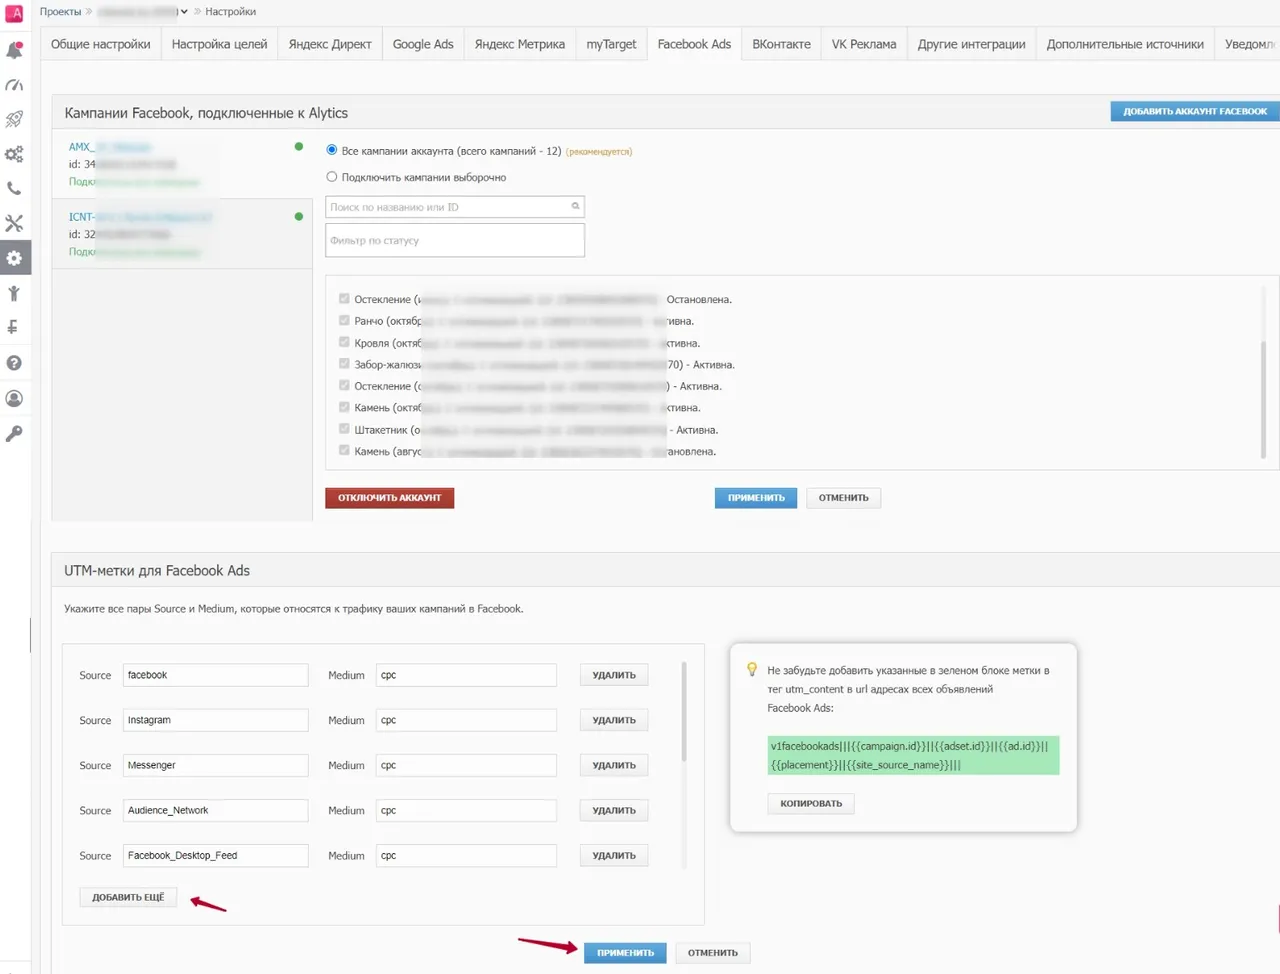Image resolution: width=1280 pixels, height=974 pixels.
Task: Switch to the 'ВКонтакте' tab
Action: click(x=781, y=44)
